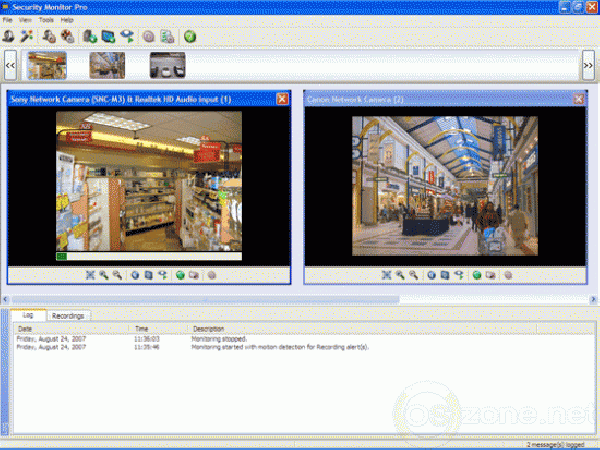Click the tower with green plus icon
The height and width of the screenshot is (450, 600).
tap(90, 37)
